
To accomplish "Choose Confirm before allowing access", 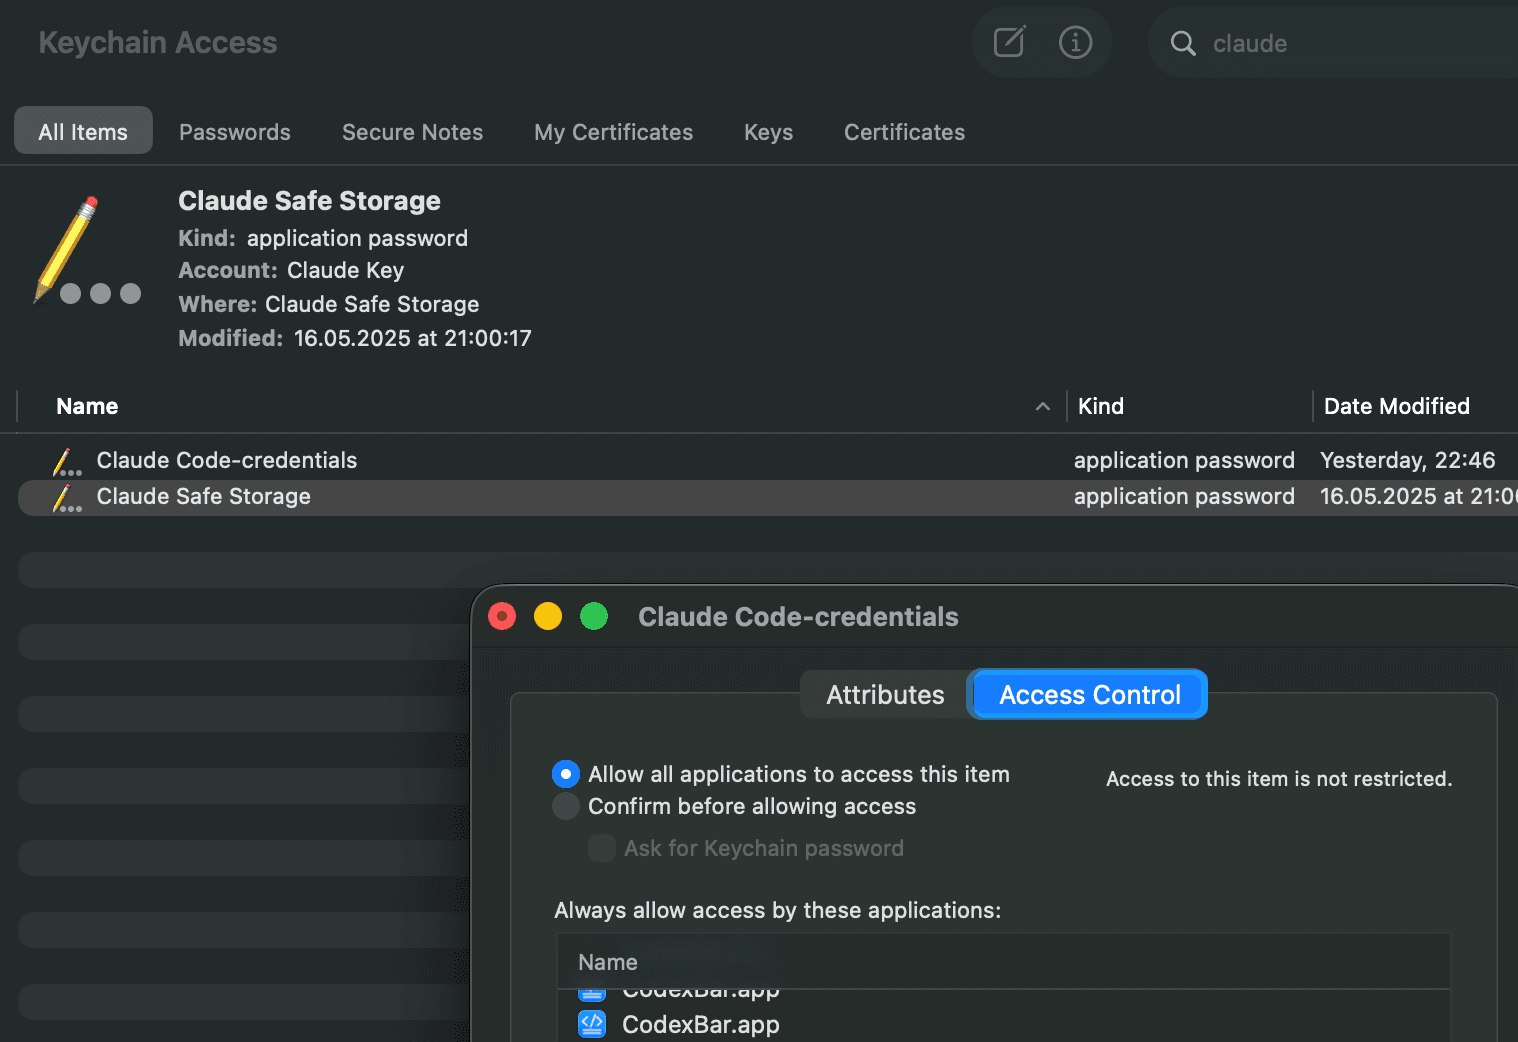I will 566,806.
